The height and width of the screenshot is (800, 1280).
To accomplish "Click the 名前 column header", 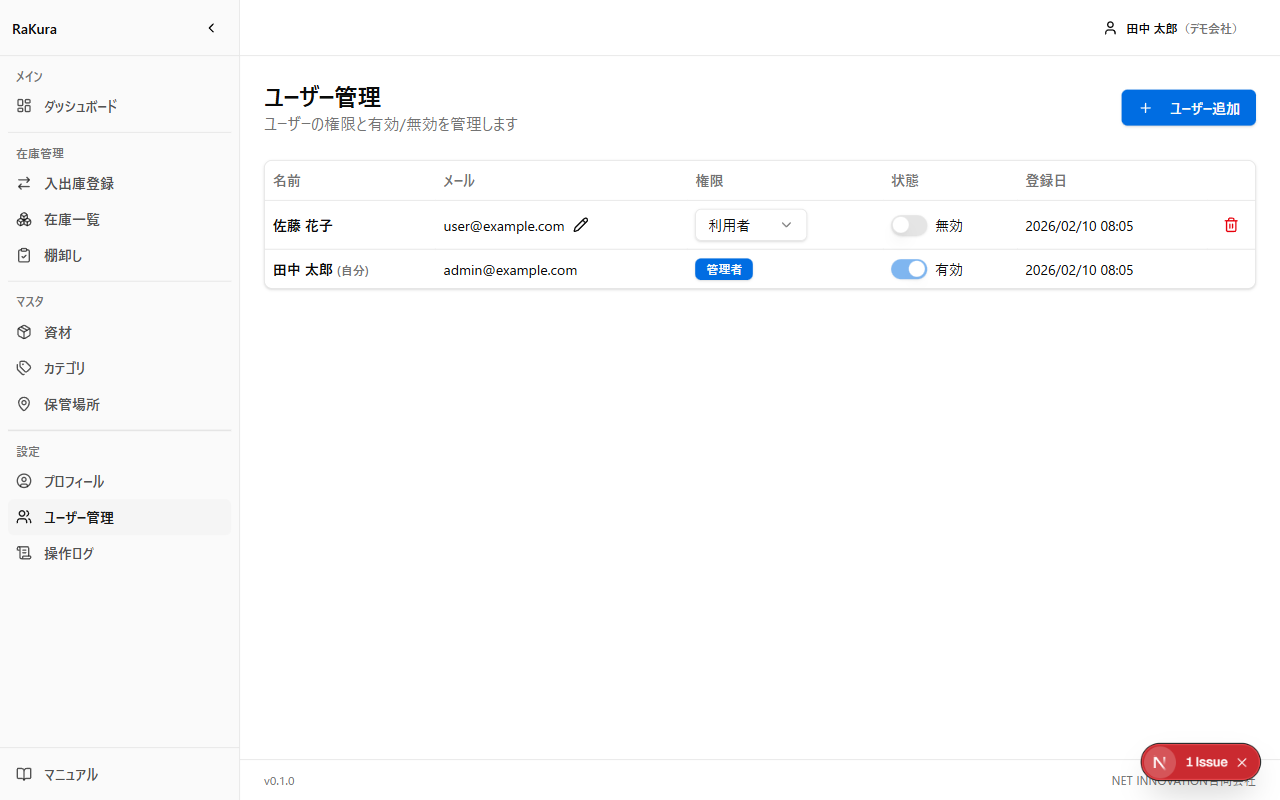I will click(287, 181).
